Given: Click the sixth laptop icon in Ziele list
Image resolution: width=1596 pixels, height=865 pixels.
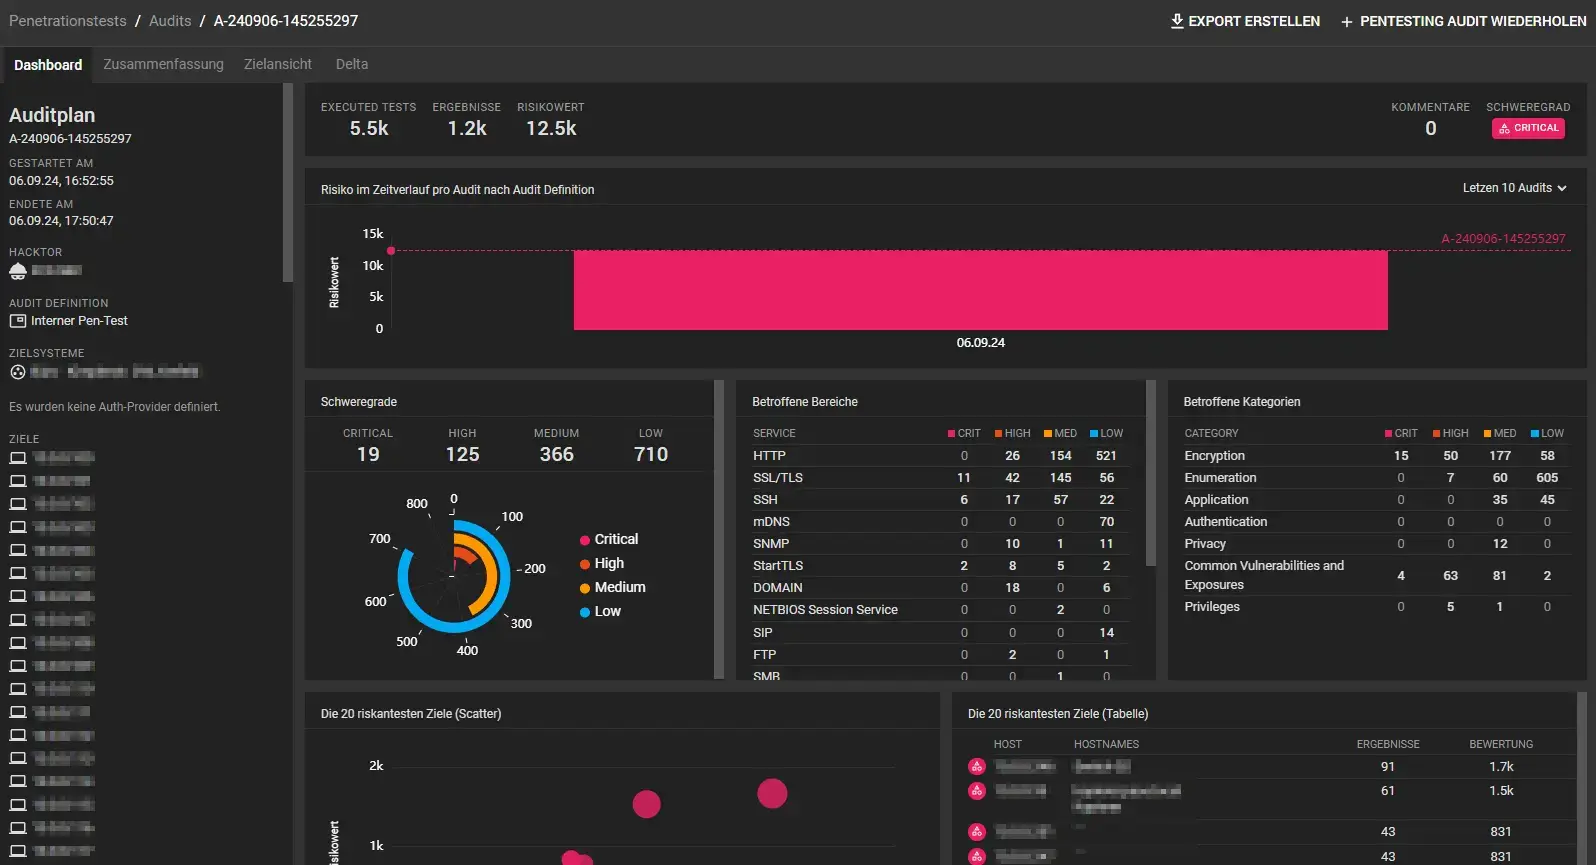Looking at the screenshot, I should coord(18,573).
